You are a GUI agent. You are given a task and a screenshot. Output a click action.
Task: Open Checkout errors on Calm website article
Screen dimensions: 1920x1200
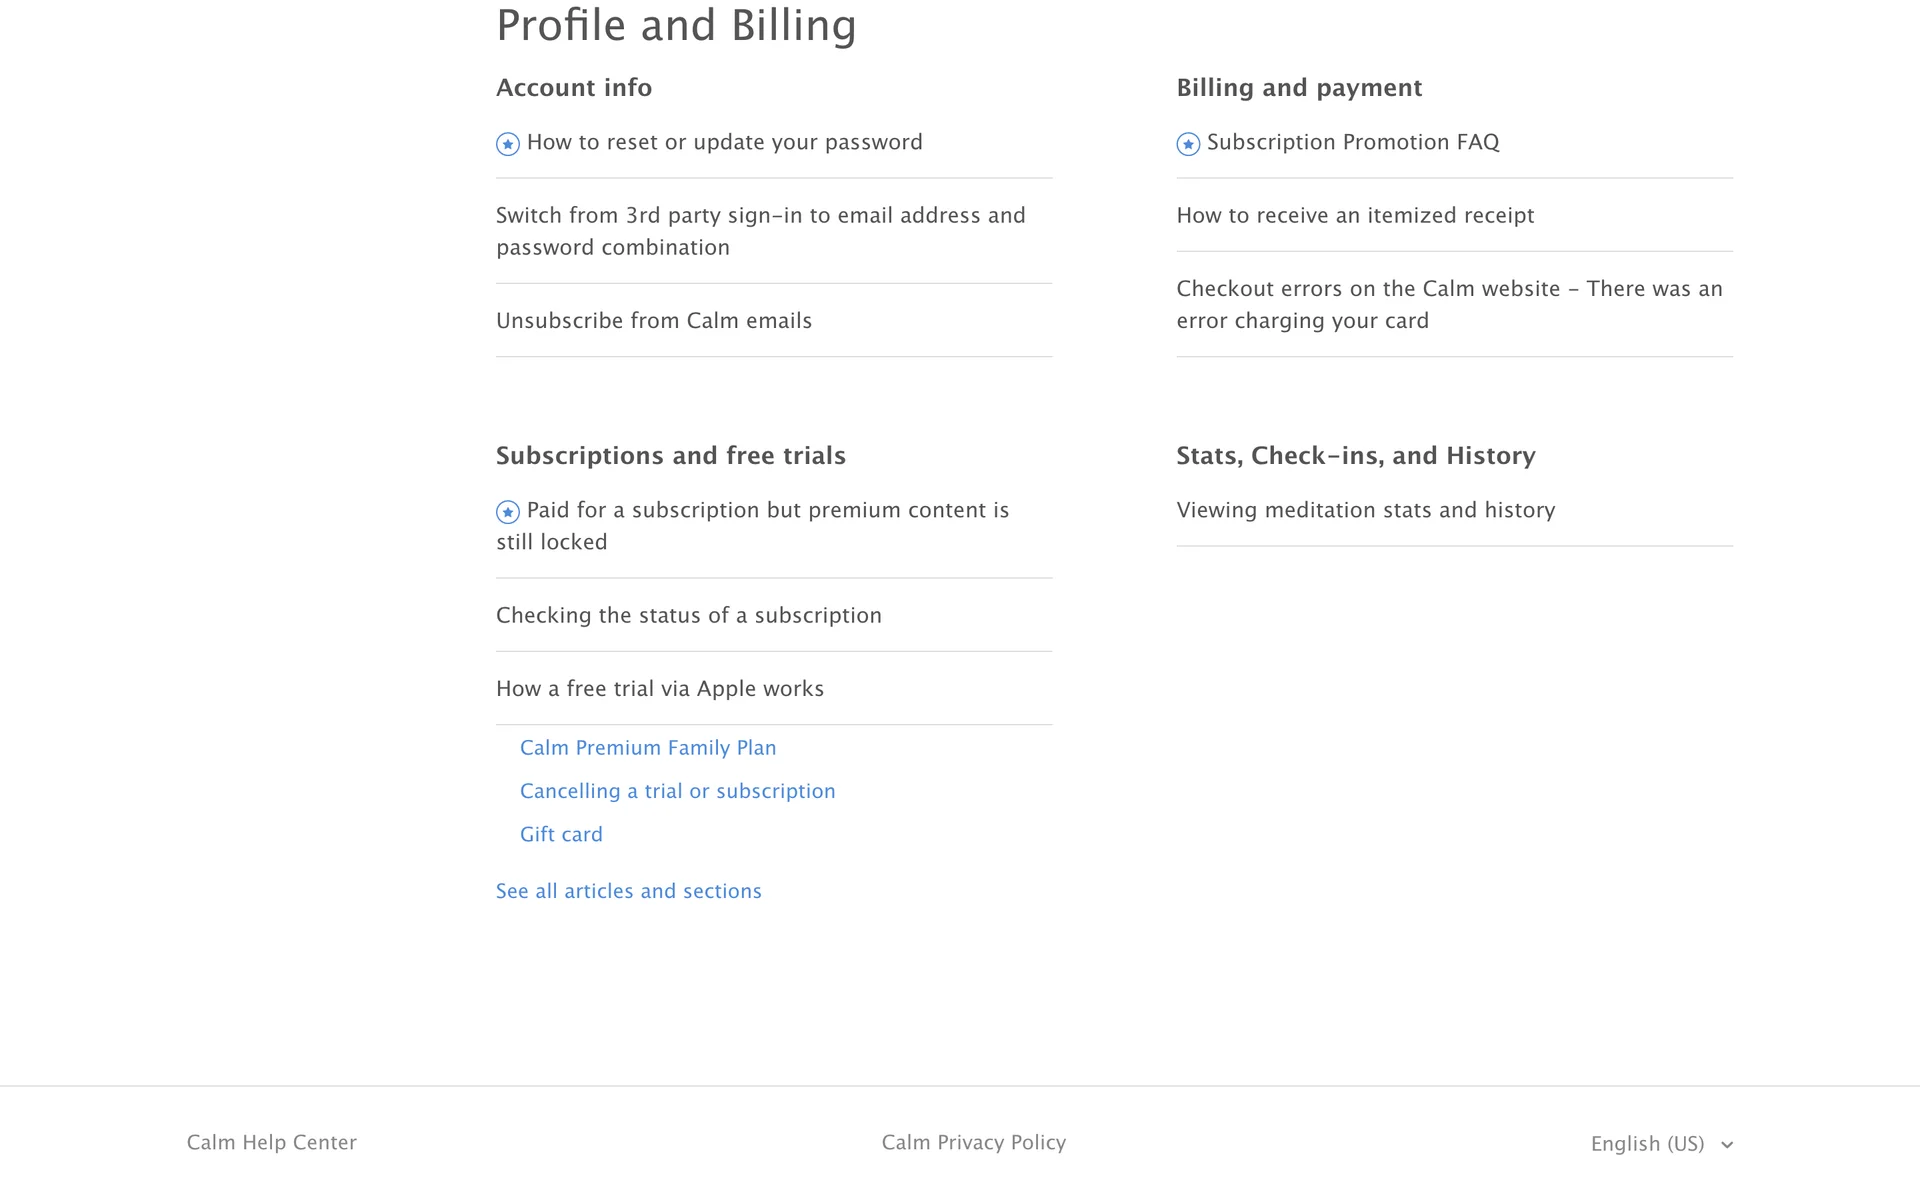tap(1449, 304)
